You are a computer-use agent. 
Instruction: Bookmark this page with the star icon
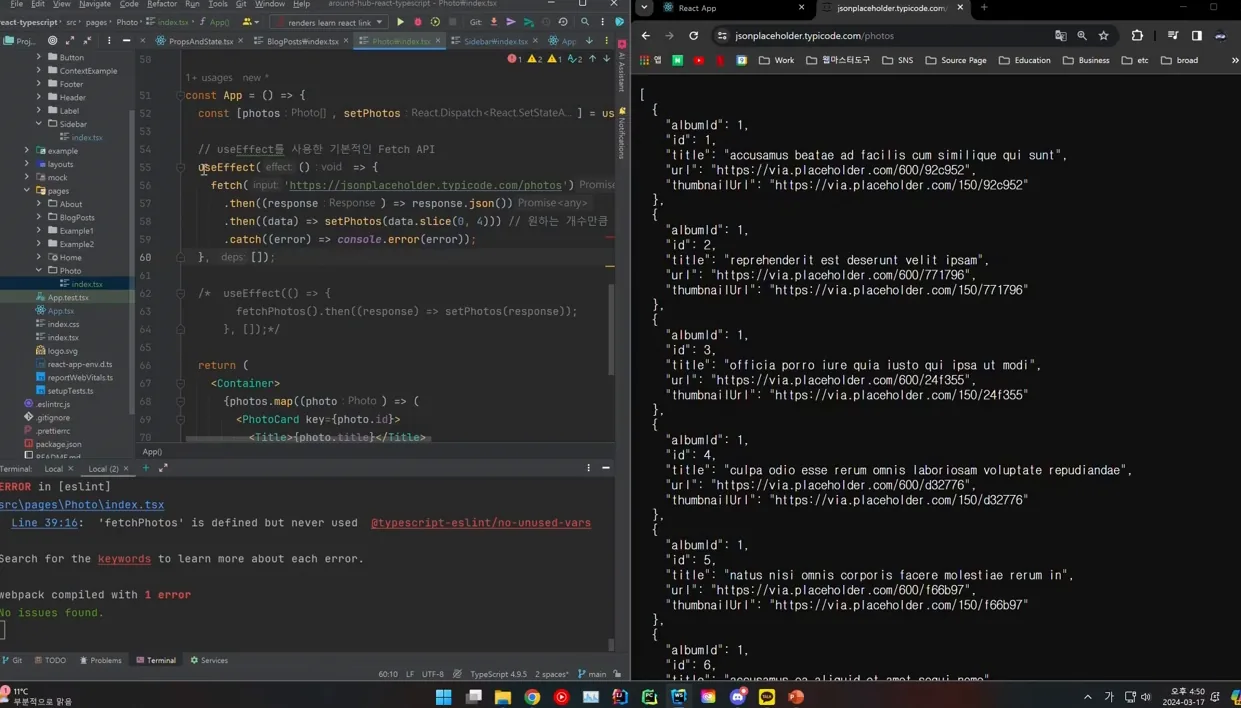1104,36
